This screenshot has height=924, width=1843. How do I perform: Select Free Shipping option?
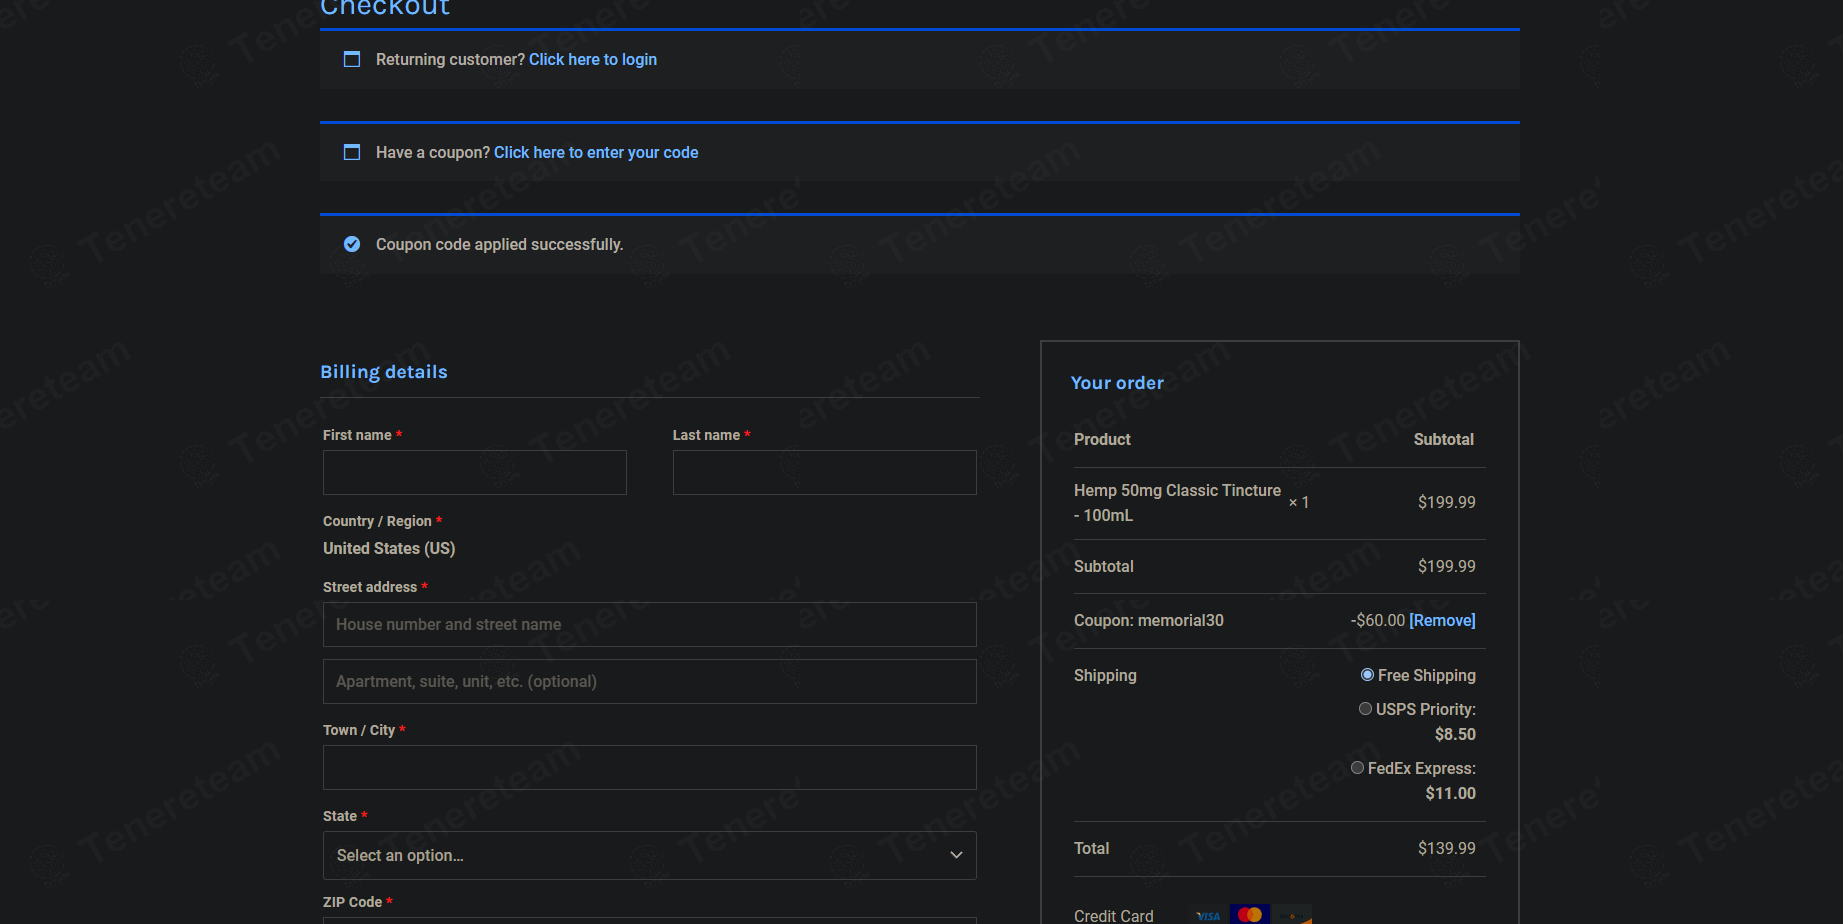click(1367, 675)
